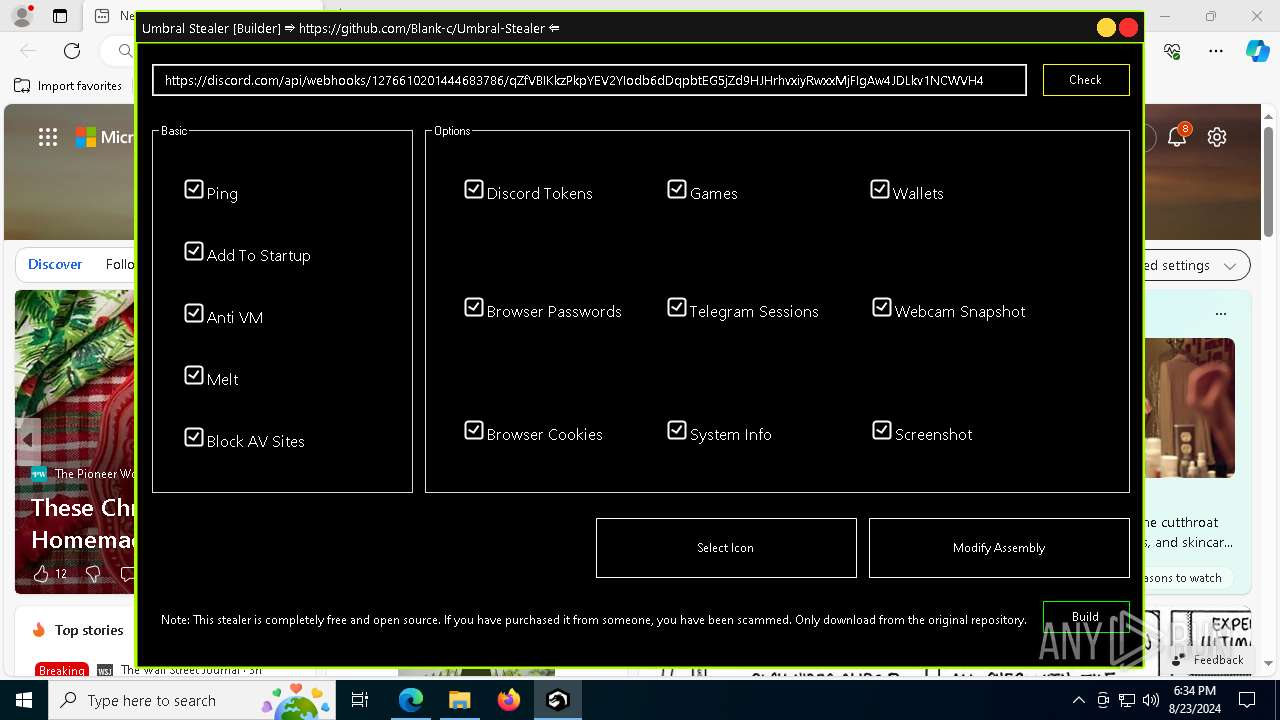
Task: Click the Umbral Stealer taskbar icon
Action: [x=558, y=700]
